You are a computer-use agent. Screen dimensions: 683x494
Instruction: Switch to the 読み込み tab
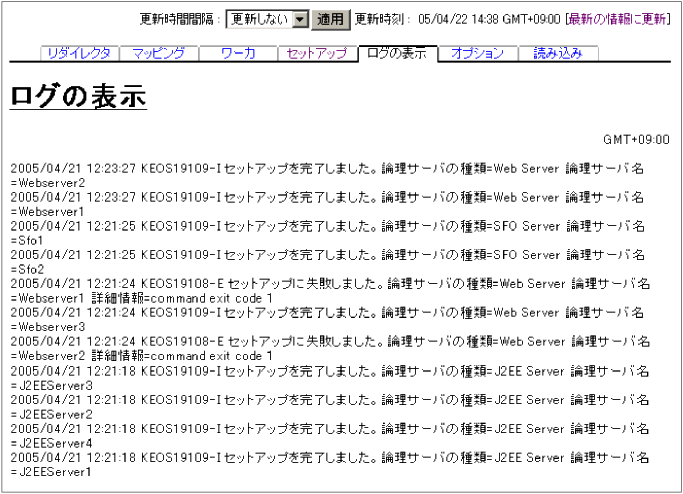tap(558, 53)
